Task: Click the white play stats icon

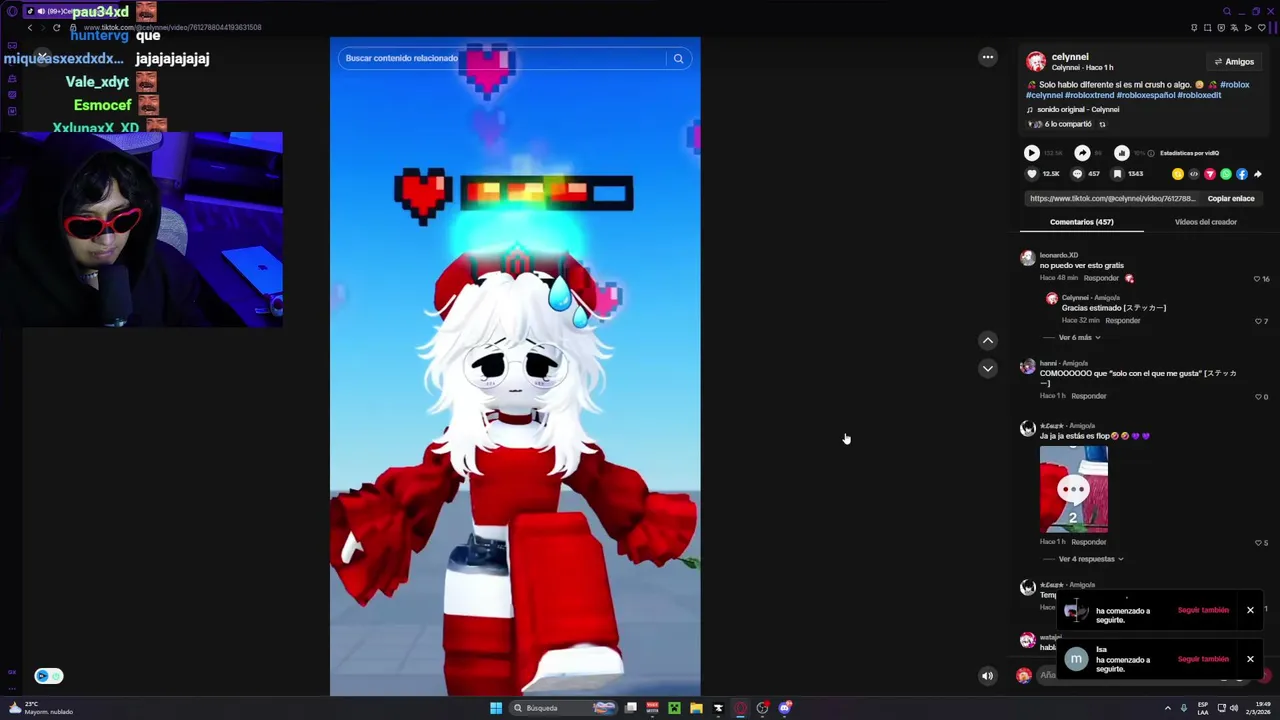Action: (1031, 153)
